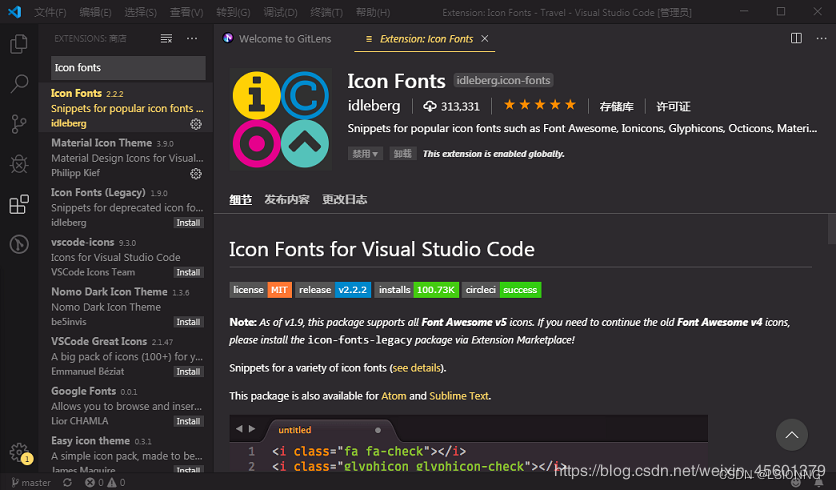Install Nomo Dark Icon Theme extension
The image size is (836, 490).
(188, 322)
